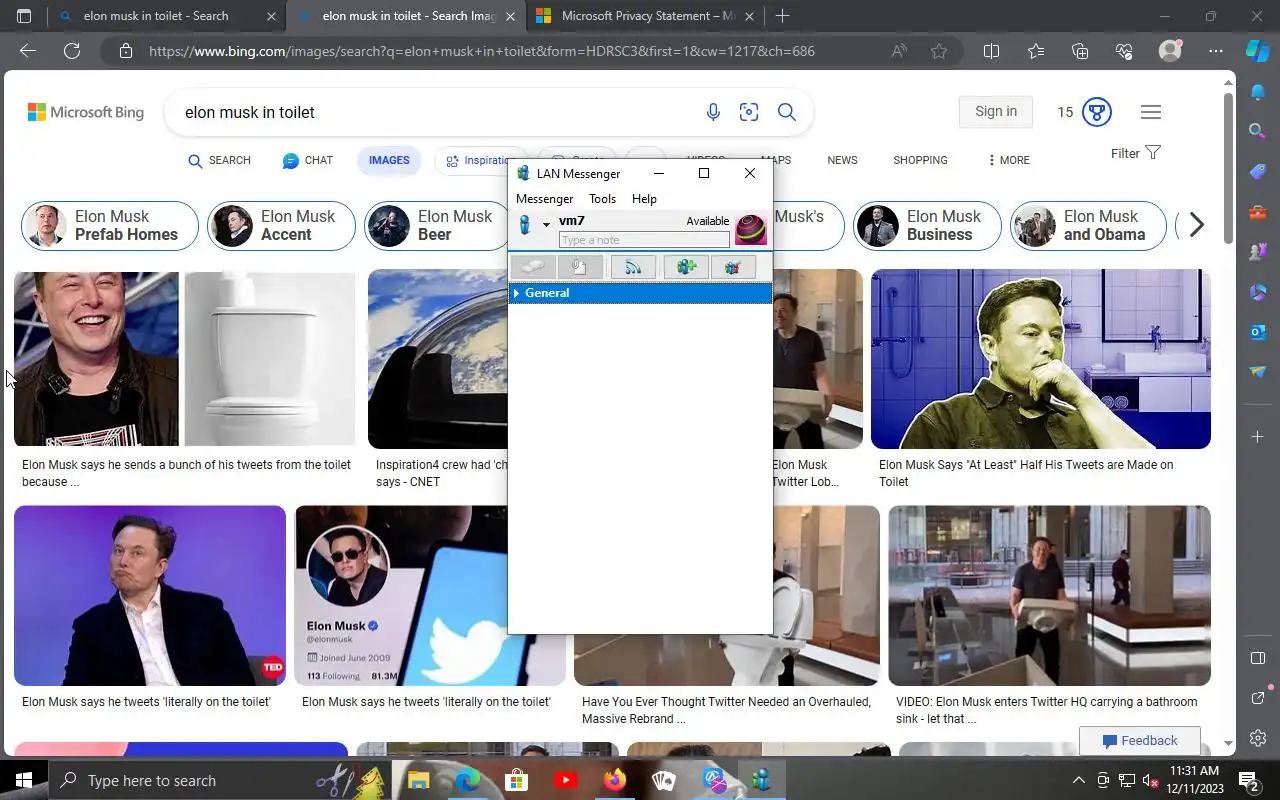Switch to the first 'elon musk in toilet - Search' tab

click(167, 16)
